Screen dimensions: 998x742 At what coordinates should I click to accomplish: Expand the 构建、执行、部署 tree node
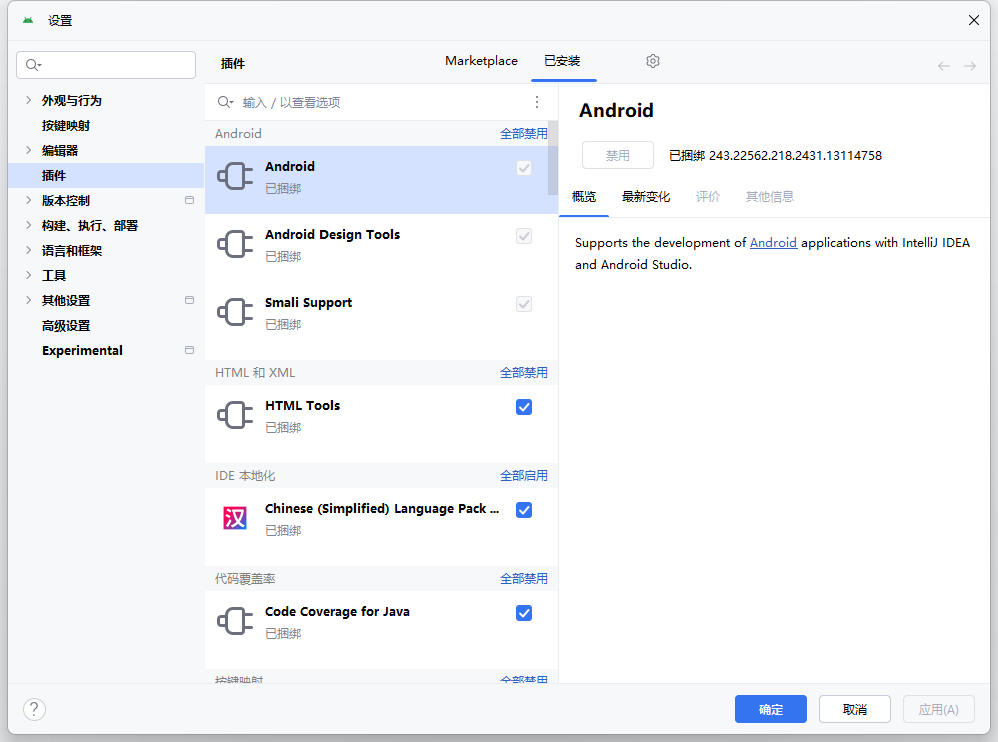29,225
